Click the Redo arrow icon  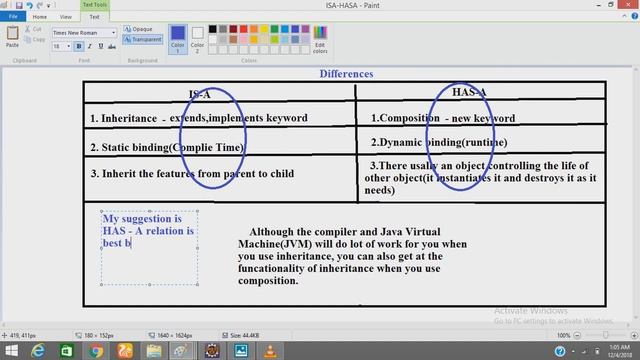[40, 5]
